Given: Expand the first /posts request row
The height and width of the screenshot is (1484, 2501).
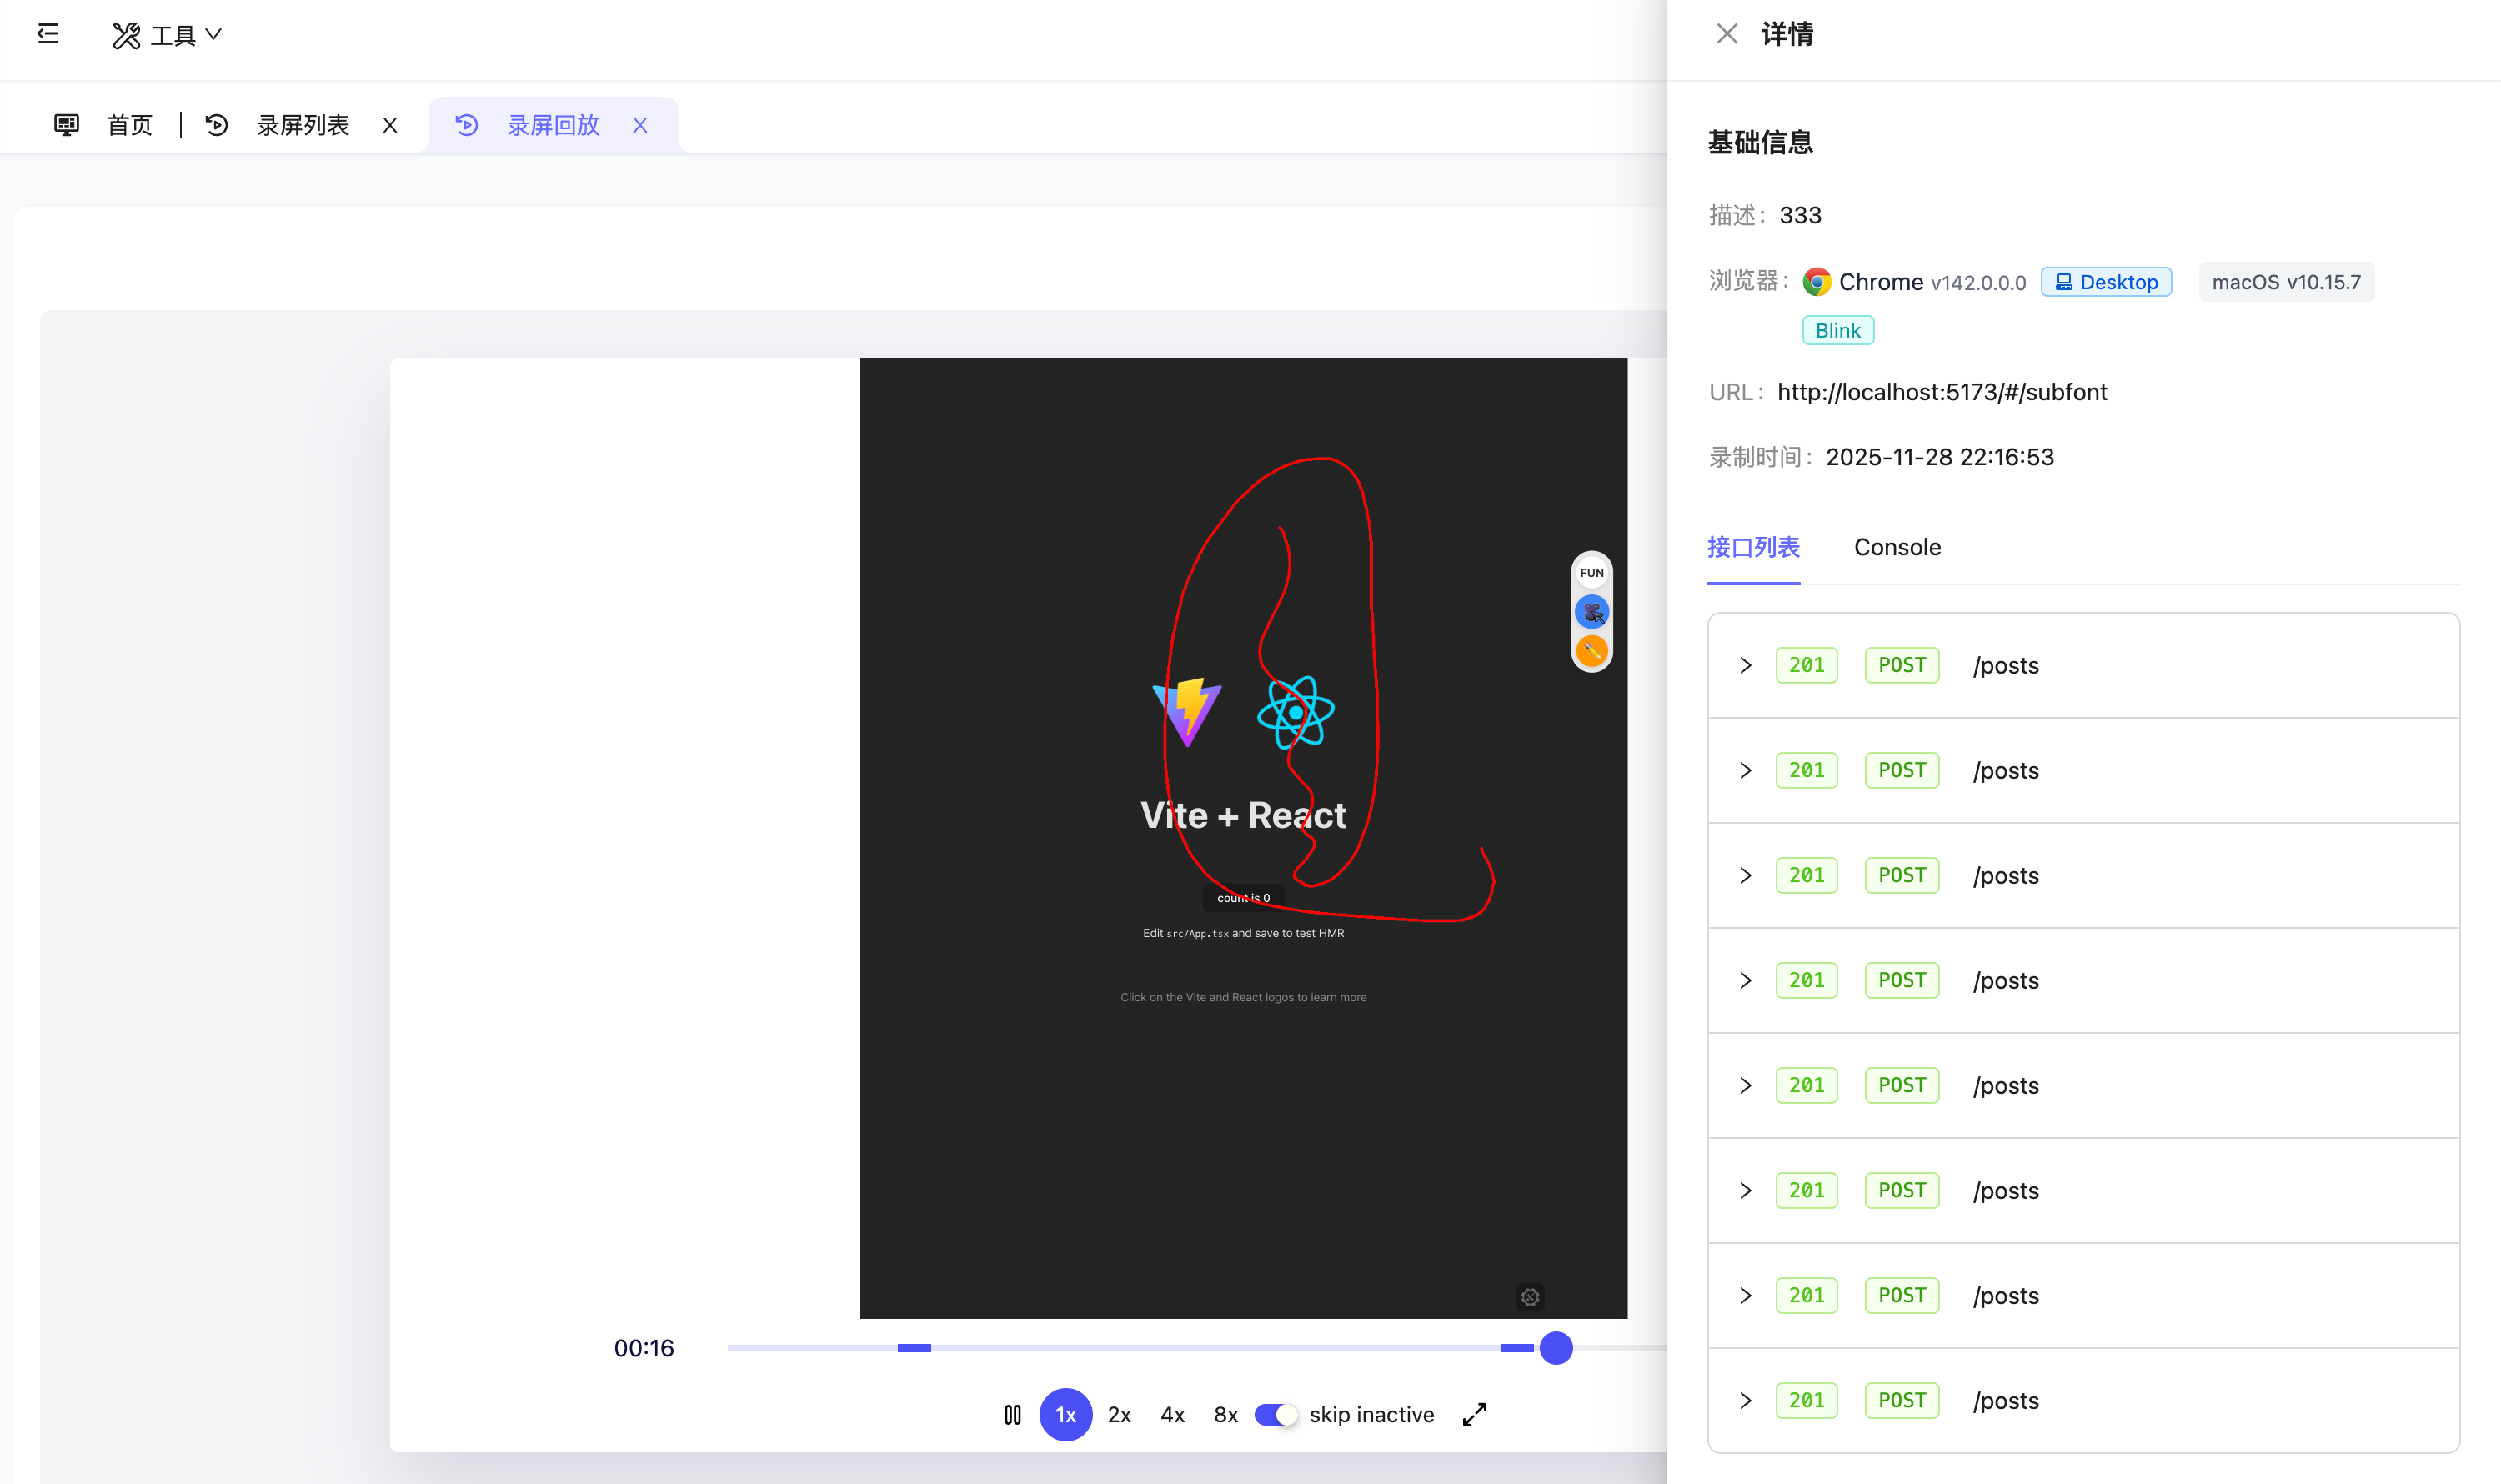Looking at the screenshot, I should (x=1745, y=665).
